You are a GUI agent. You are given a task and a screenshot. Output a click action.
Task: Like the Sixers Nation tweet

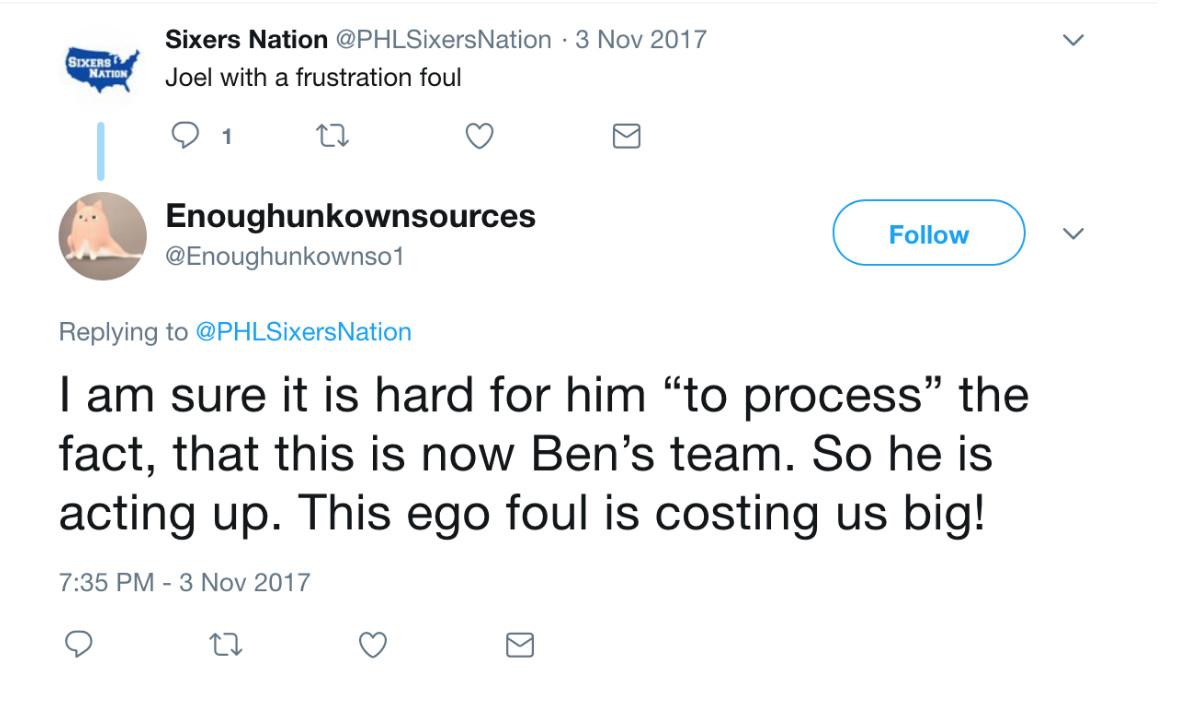480,136
